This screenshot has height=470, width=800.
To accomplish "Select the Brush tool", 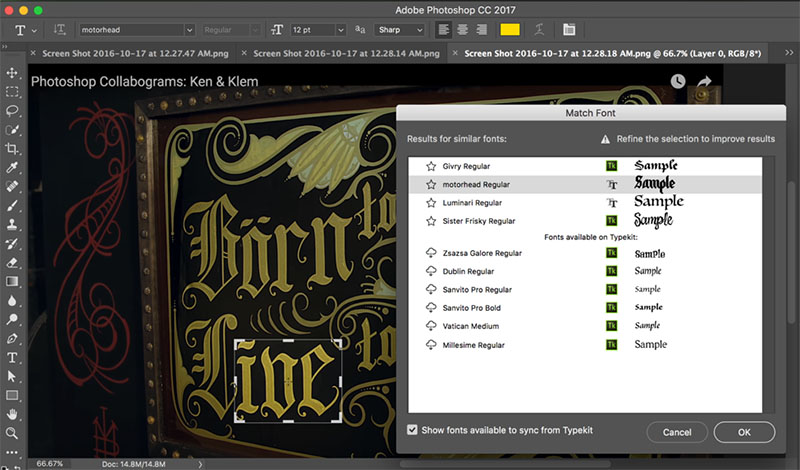I will pos(12,206).
